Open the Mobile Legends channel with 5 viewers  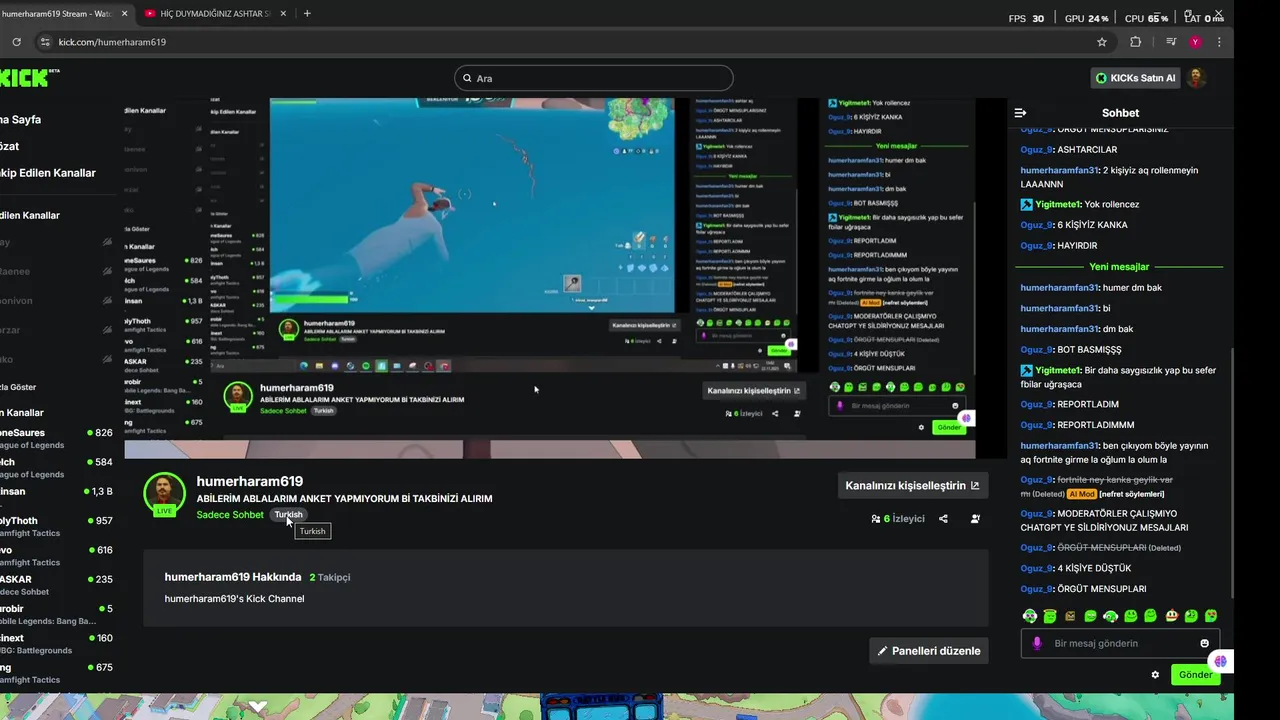[56, 614]
